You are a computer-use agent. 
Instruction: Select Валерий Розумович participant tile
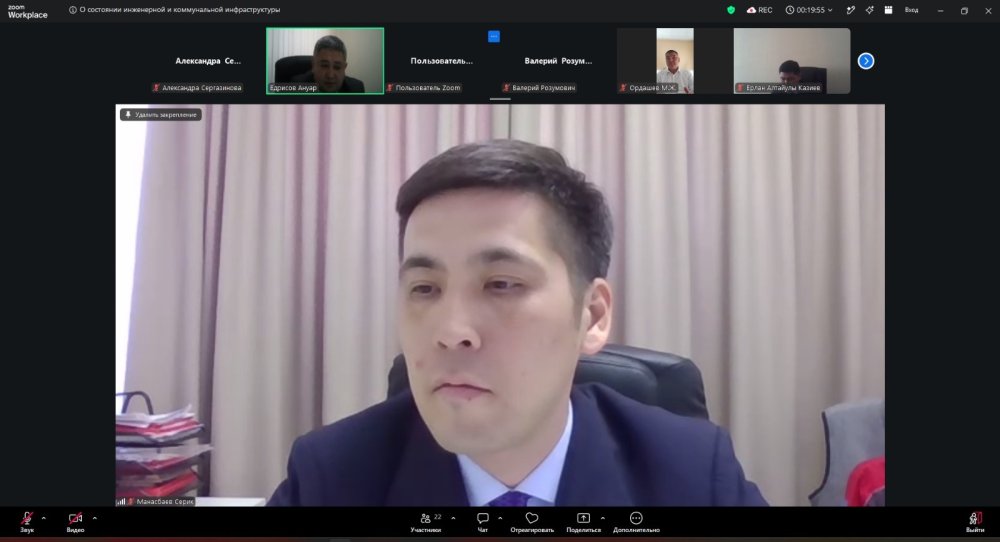tap(558, 61)
